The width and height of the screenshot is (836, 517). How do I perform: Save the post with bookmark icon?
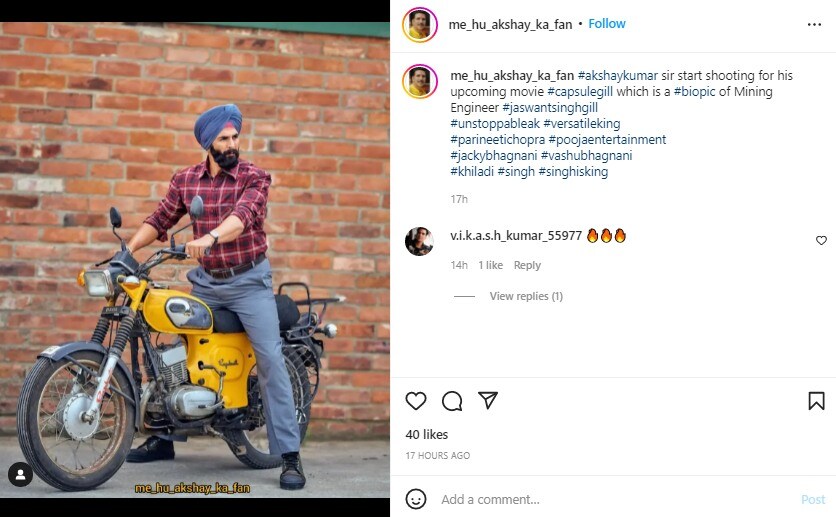coord(816,401)
